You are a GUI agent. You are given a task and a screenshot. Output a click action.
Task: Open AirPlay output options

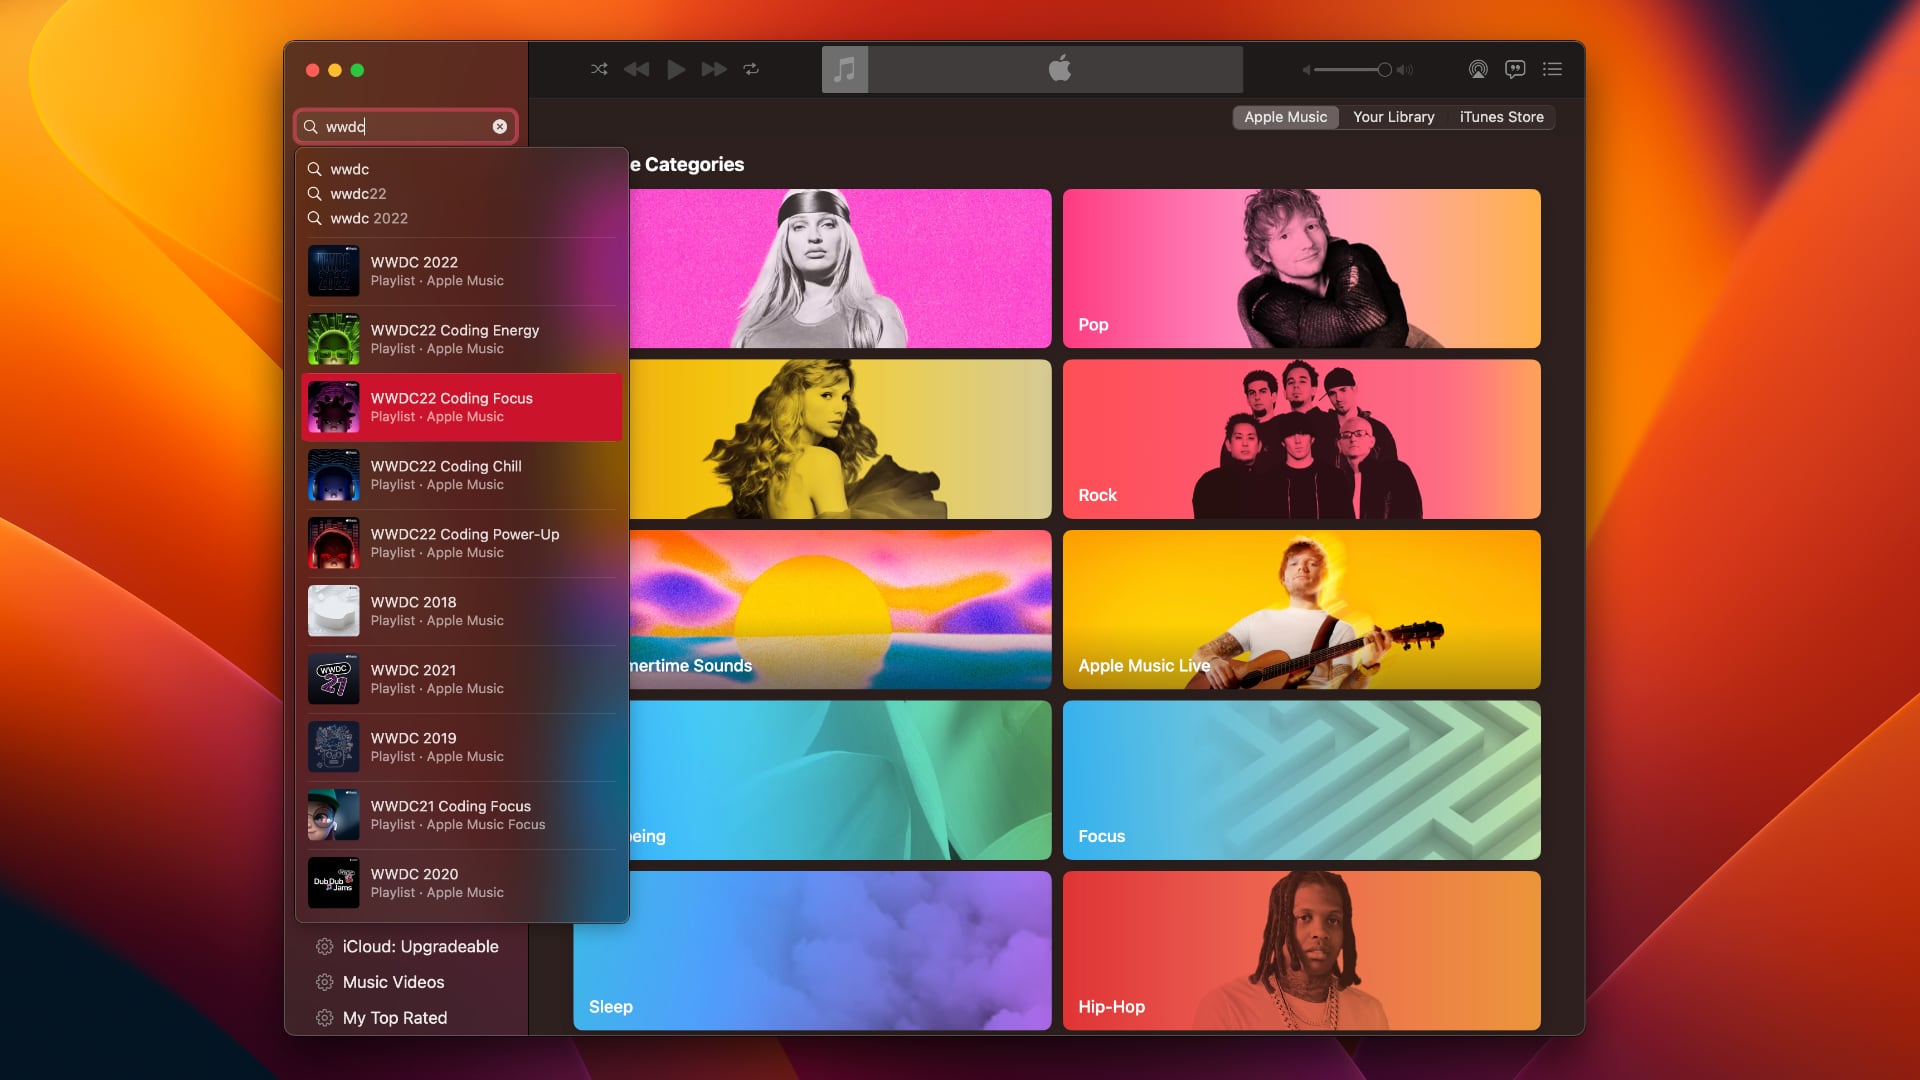pos(1478,69)
